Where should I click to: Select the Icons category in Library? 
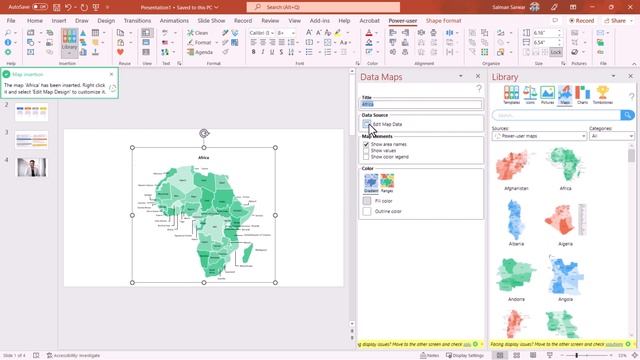tap(530, 95)
